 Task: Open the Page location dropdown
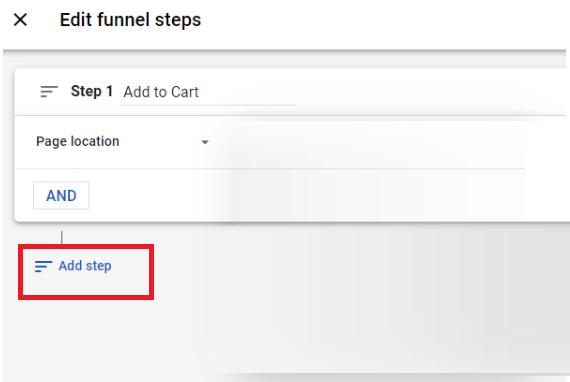pos(123,141)
